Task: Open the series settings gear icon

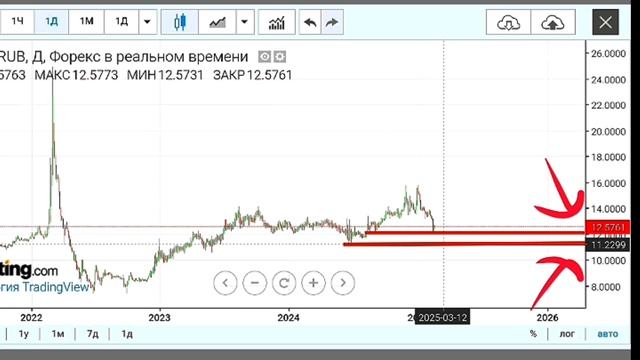Action: click(x=280, y=57)
